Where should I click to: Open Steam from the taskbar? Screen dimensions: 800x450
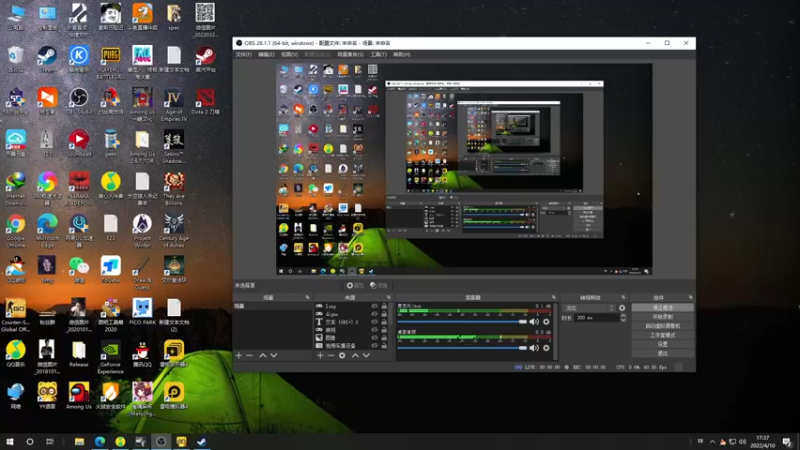(x=202, y=441)
